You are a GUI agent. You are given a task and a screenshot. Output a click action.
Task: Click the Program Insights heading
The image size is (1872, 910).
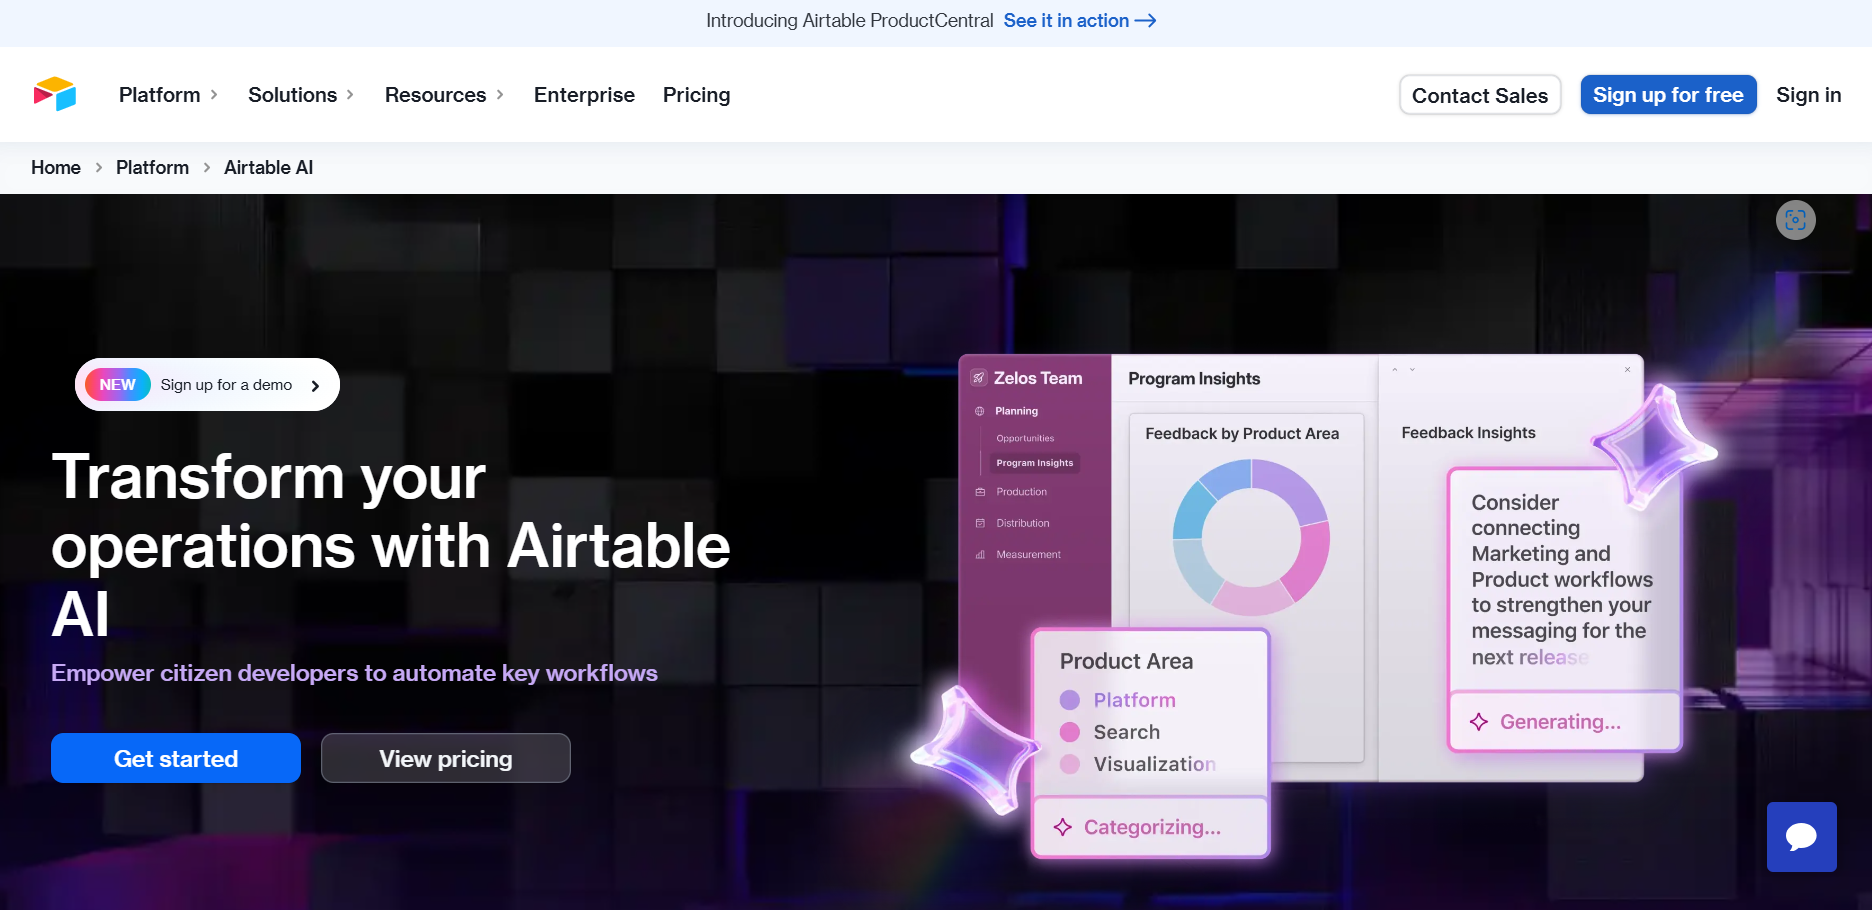click(x=1194, y=379)
